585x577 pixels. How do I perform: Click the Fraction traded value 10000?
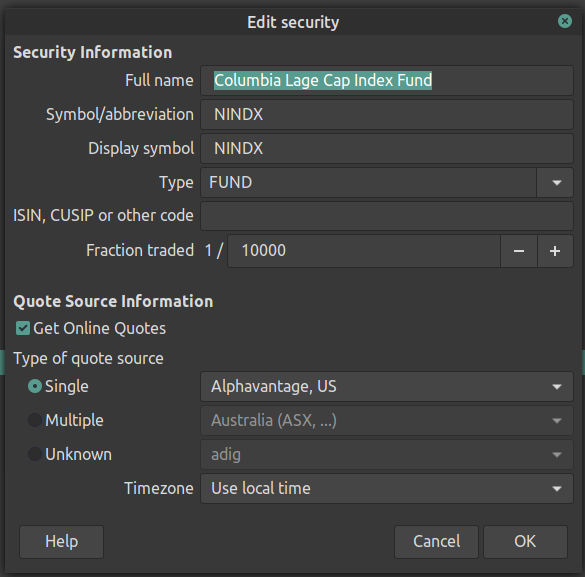tap(364, 251)
